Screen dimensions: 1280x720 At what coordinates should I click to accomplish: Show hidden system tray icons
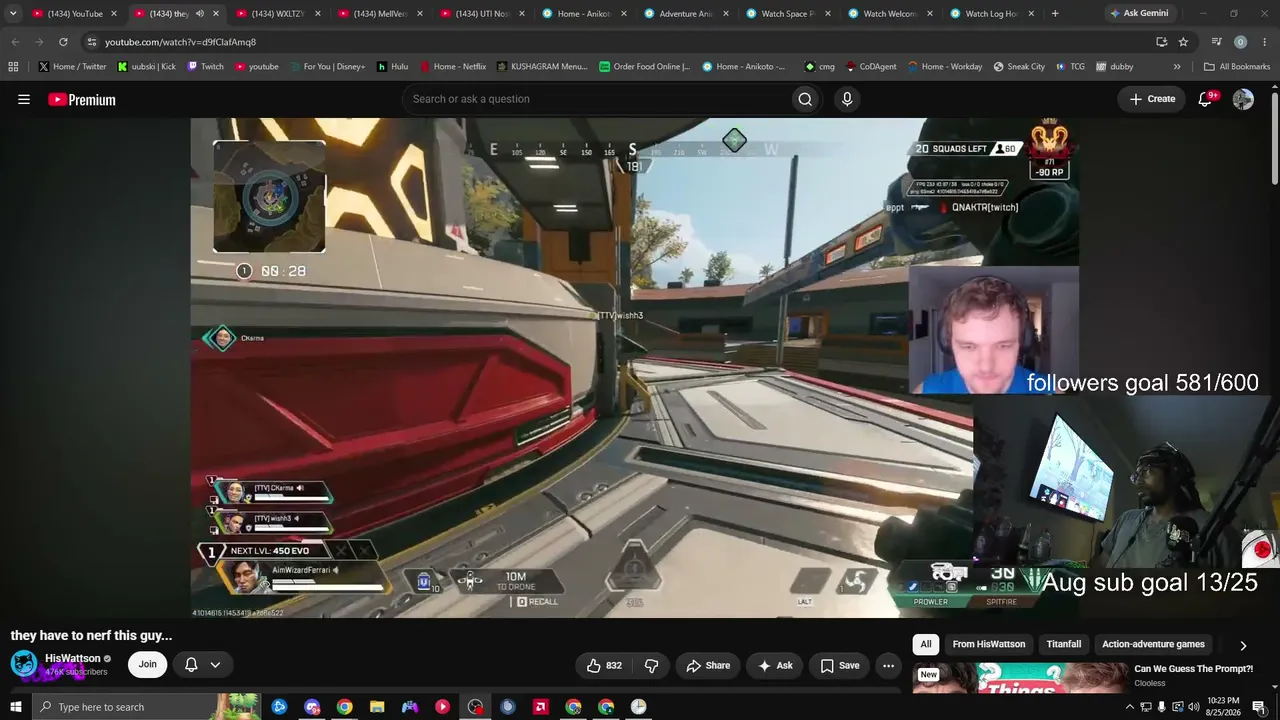pyautogui.click(x=1130, y=707)
